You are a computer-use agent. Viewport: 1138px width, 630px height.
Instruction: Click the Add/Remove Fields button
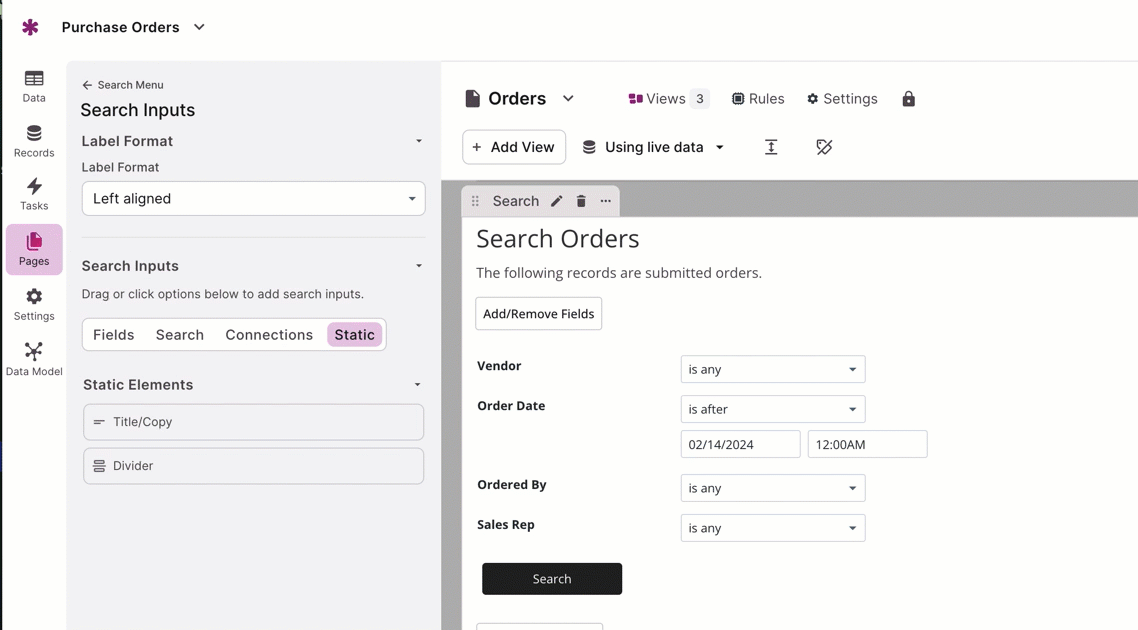(x=538, y=314)
